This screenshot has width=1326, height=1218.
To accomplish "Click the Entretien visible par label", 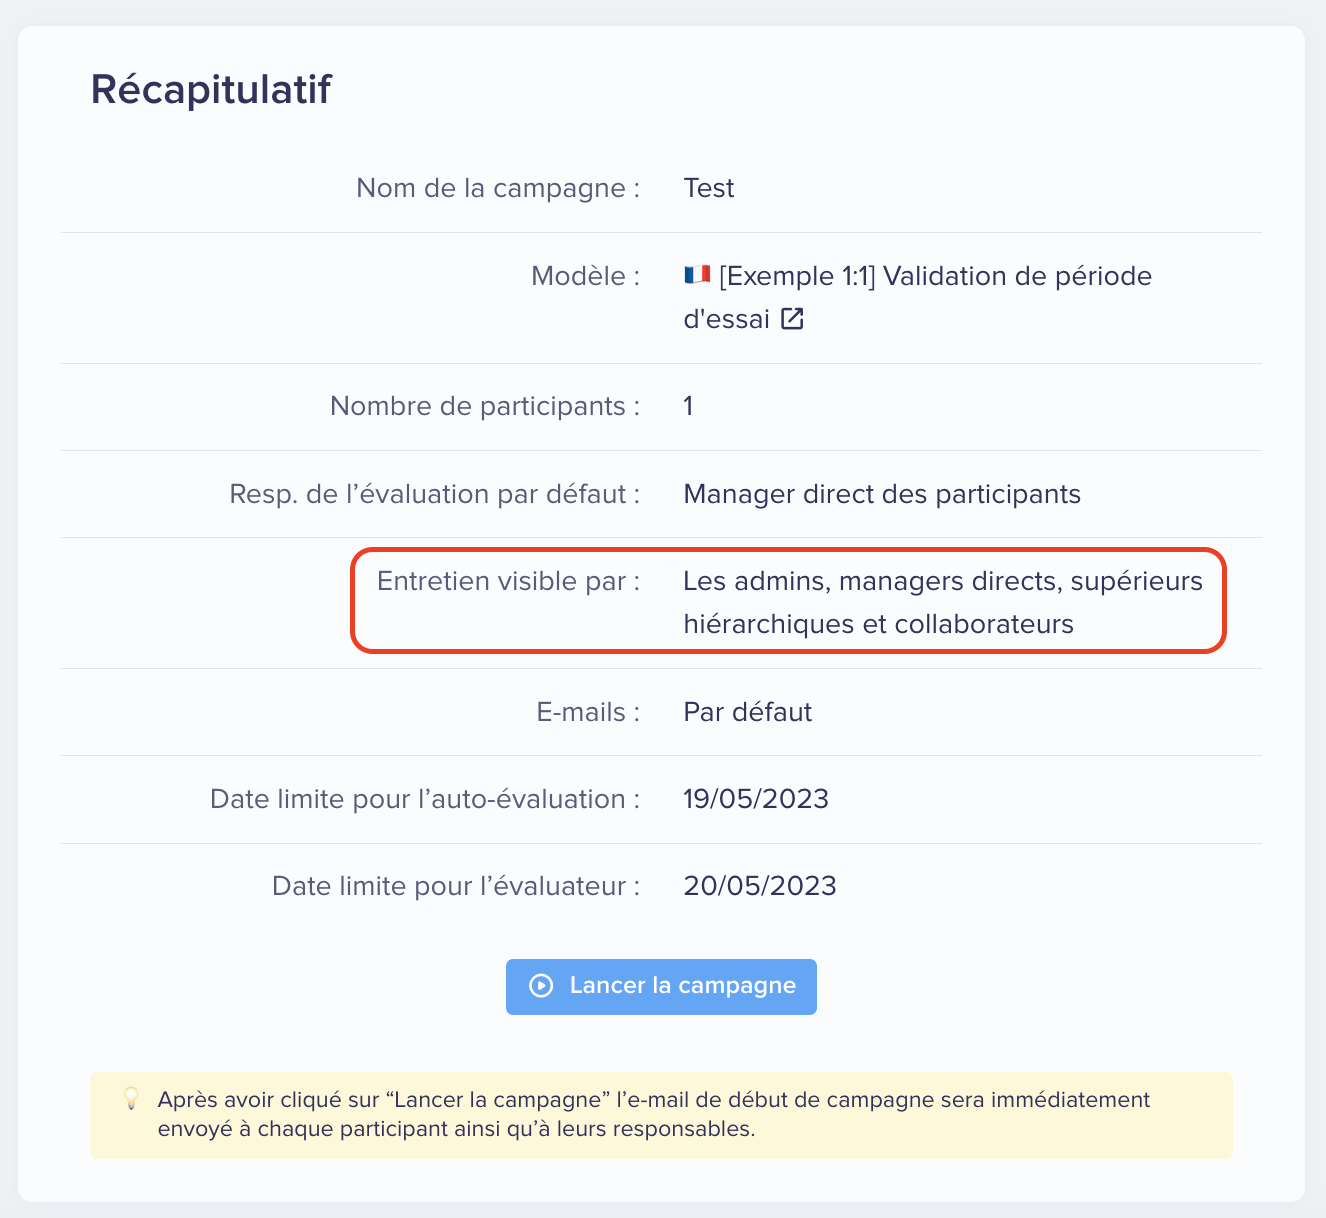I will (x=508, y=581).
